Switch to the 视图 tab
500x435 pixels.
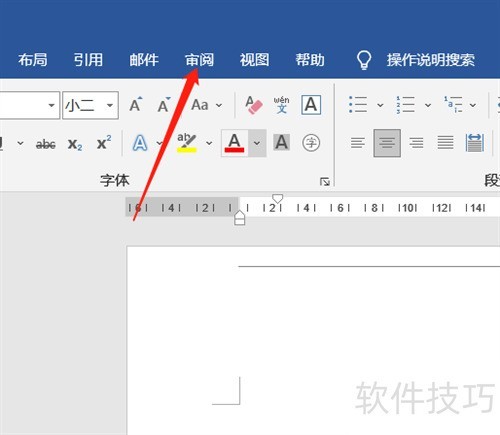(254, 60)
